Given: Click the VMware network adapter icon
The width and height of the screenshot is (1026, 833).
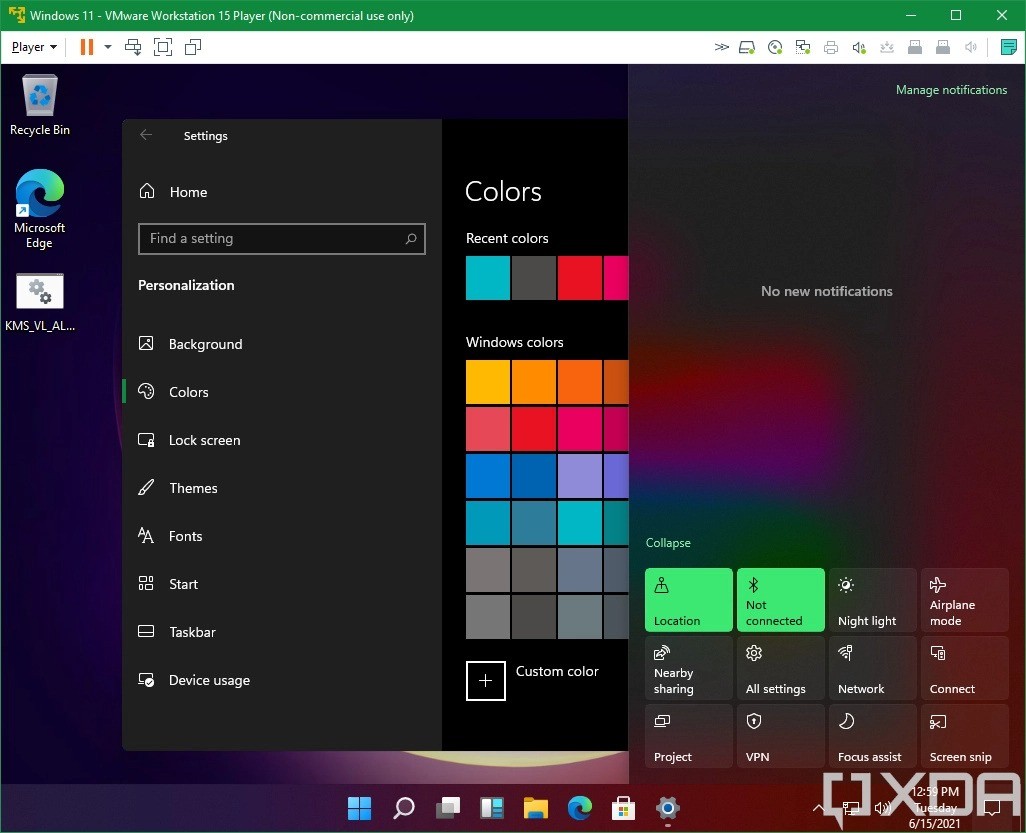Looking at the screenshot, I should point(803,47).
